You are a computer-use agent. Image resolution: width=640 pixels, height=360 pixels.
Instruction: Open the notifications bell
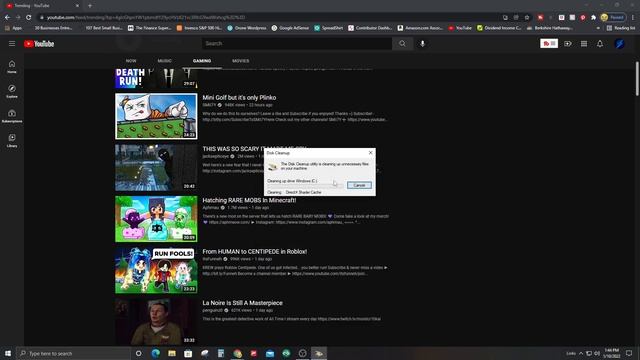(600, 44)
